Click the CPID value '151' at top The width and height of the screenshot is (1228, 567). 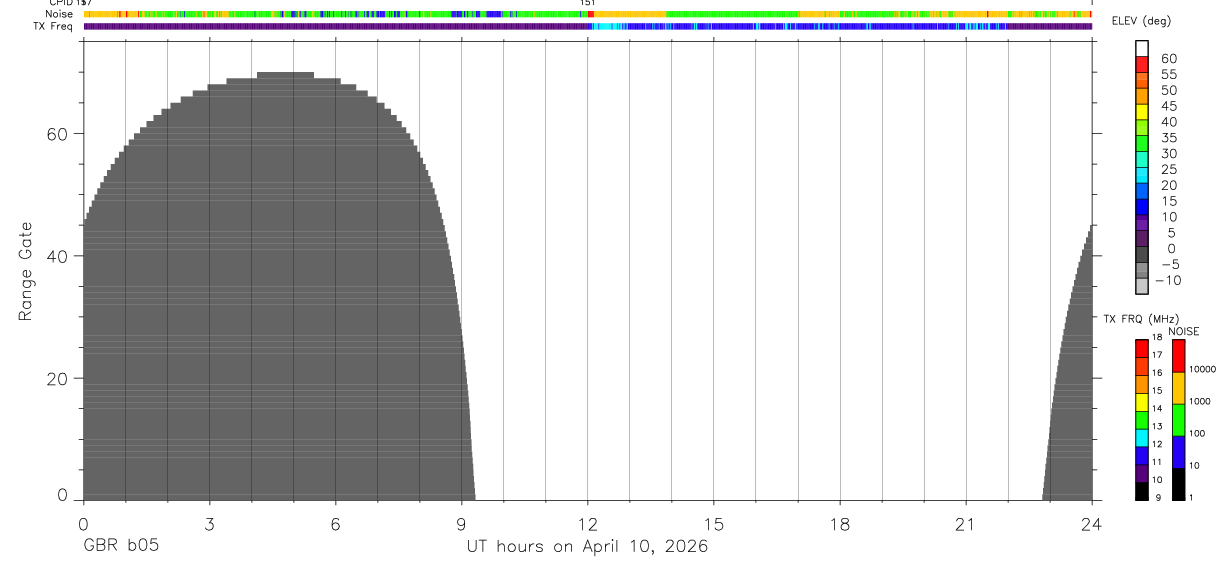[587, 3]
